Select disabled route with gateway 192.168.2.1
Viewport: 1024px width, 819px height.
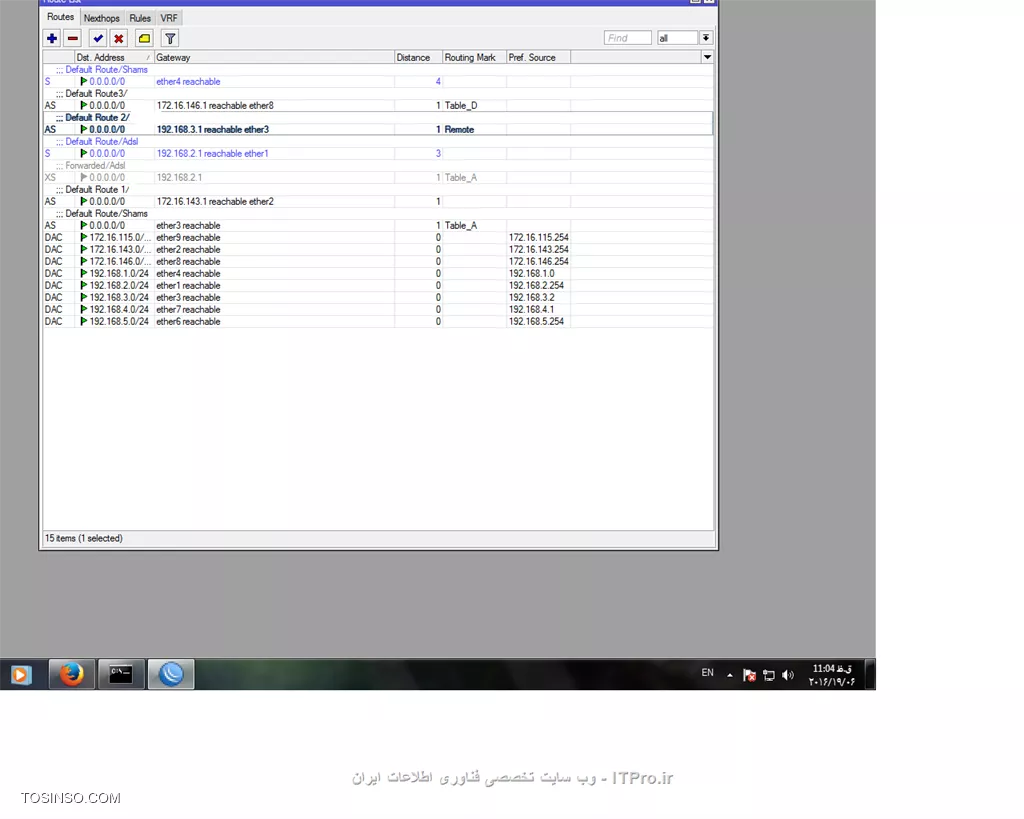tap(377, 178)
